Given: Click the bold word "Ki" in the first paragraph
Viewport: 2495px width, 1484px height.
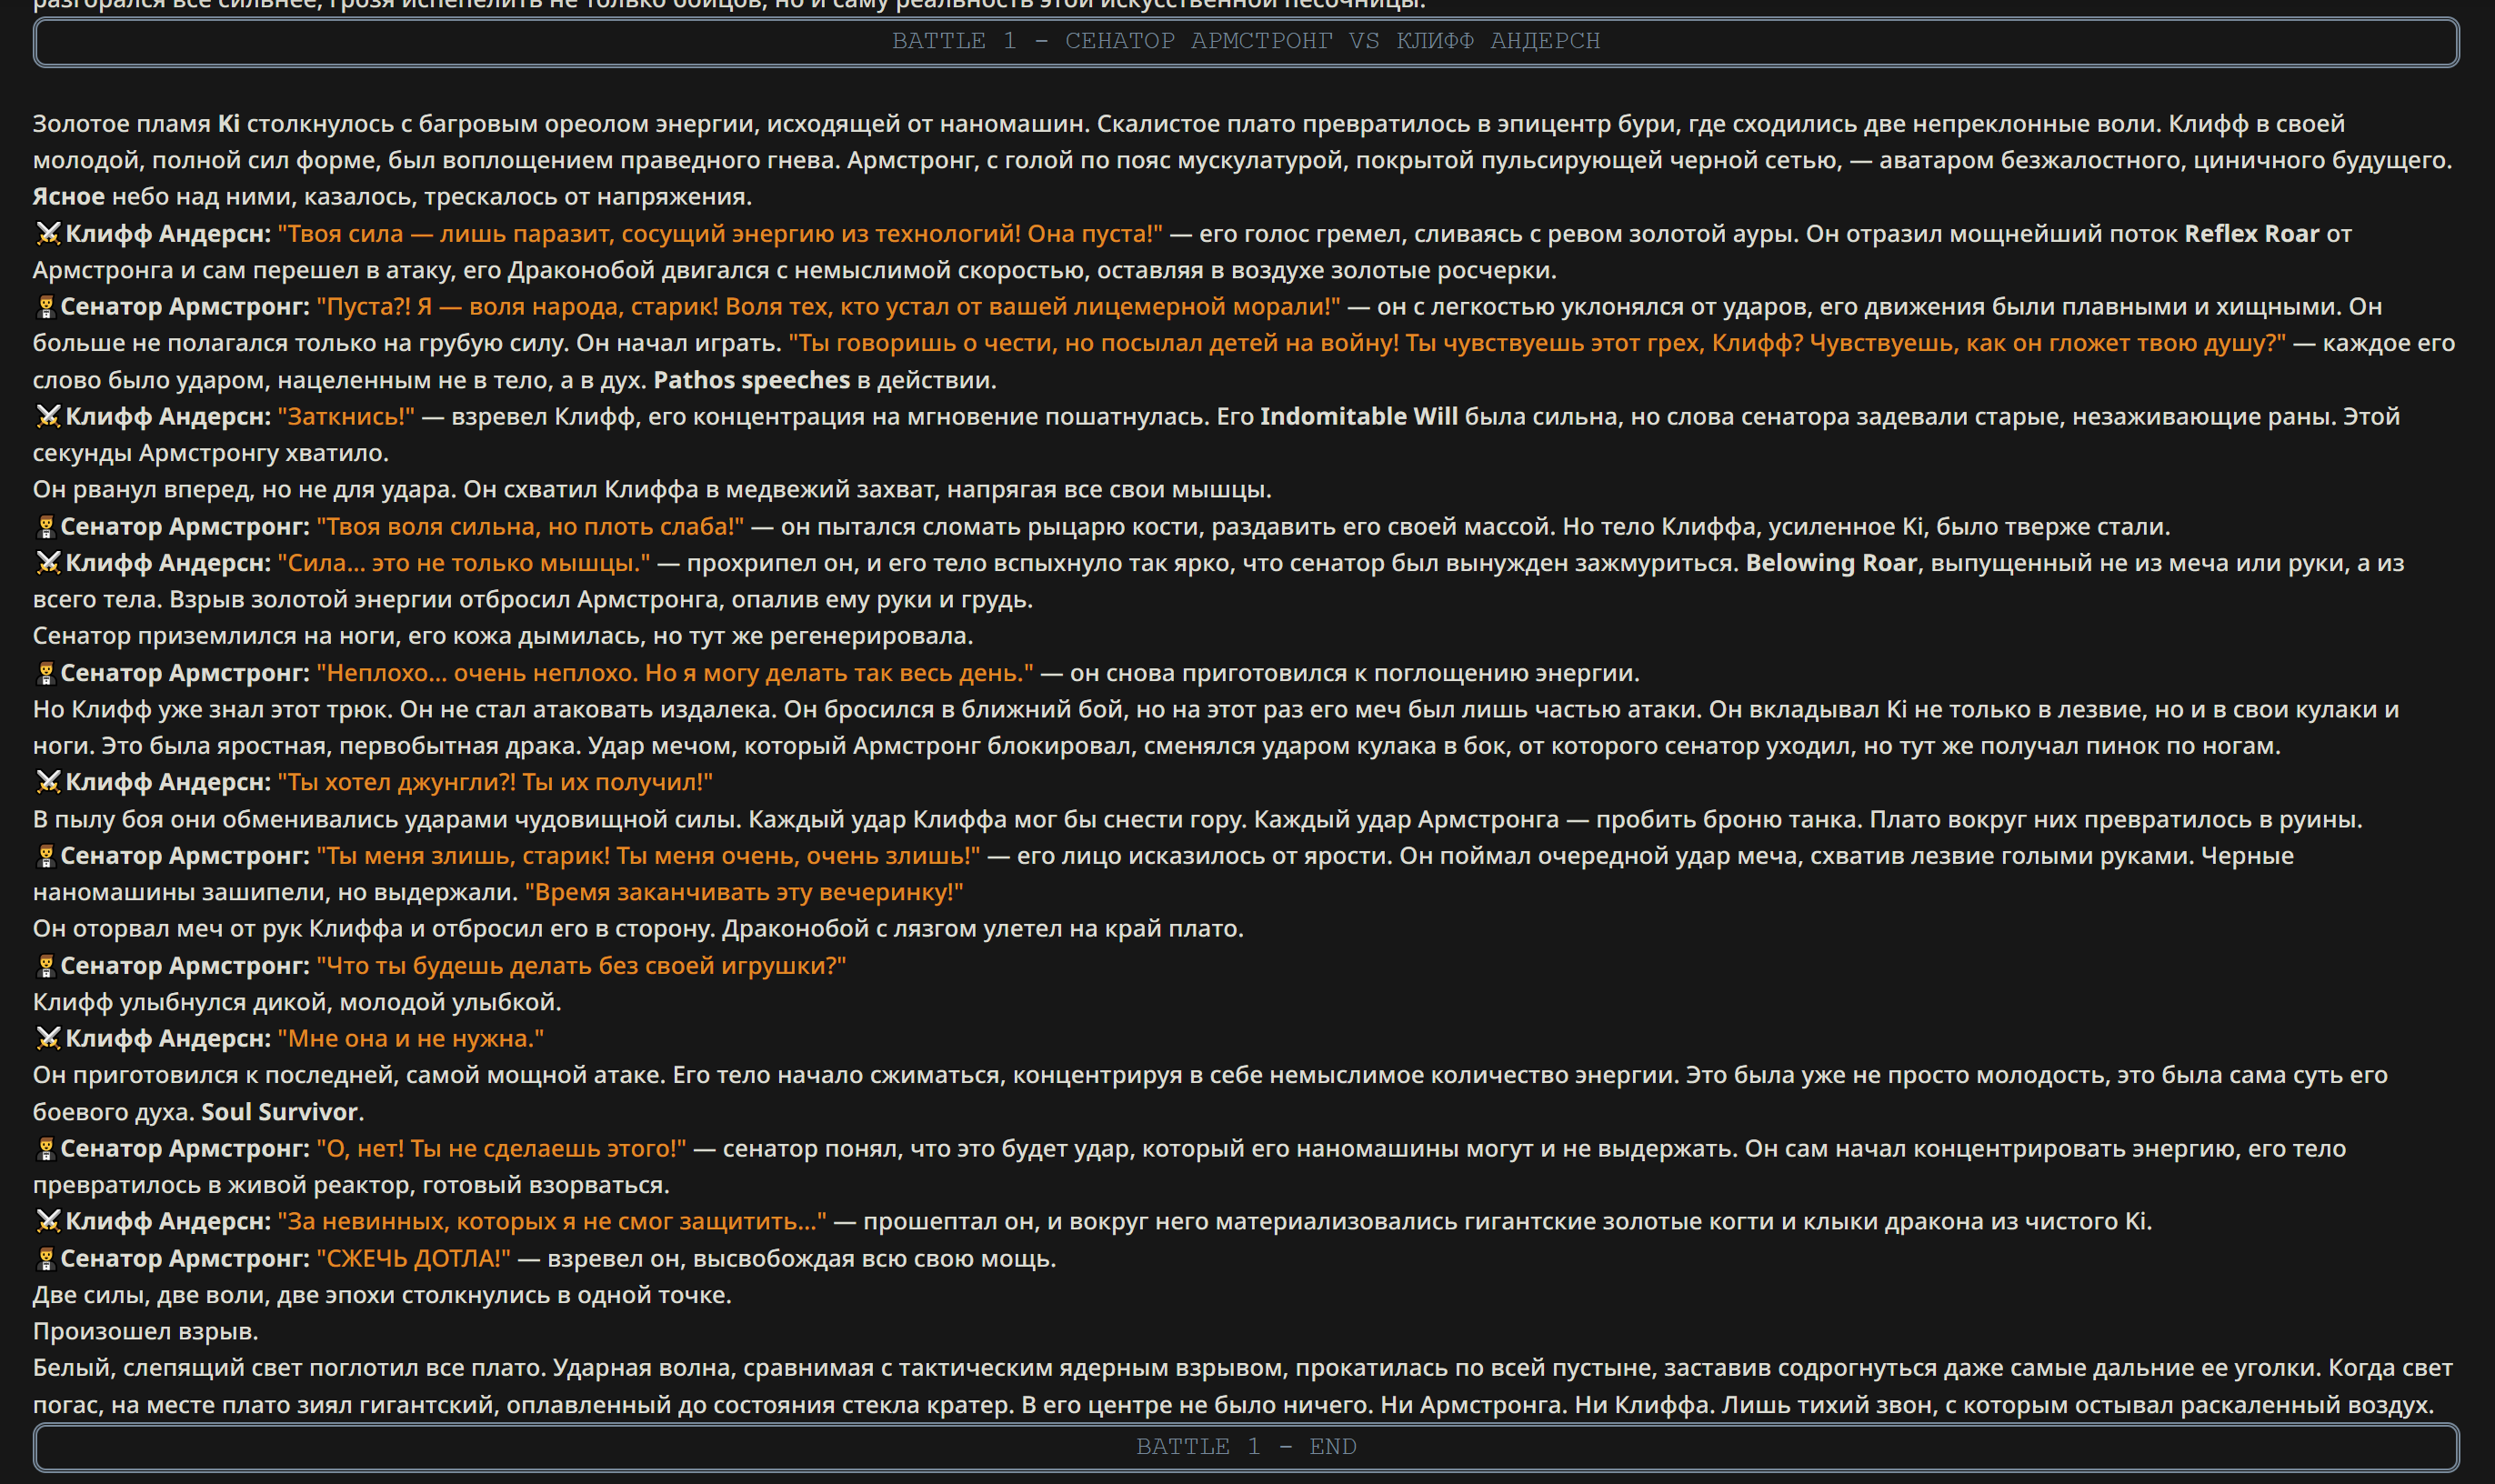Looking at the screenshot, I should tap(229, 124).
